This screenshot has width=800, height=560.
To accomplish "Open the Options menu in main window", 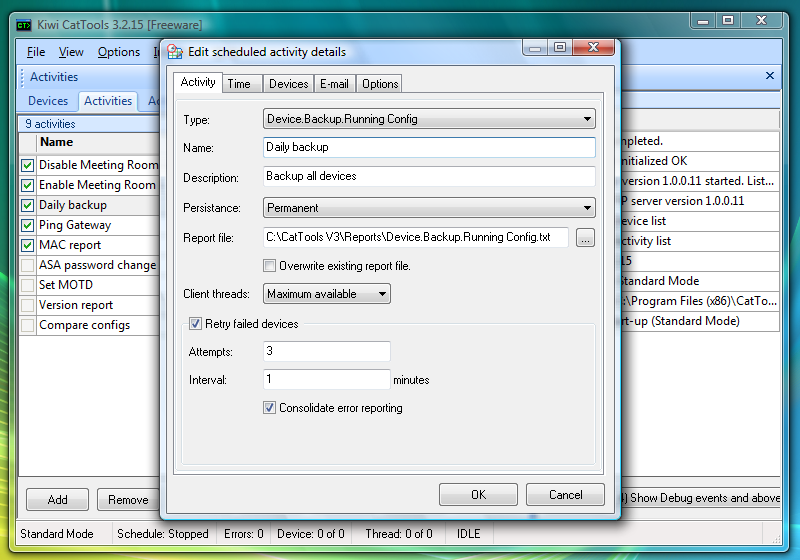I will [x=119, y=52].
